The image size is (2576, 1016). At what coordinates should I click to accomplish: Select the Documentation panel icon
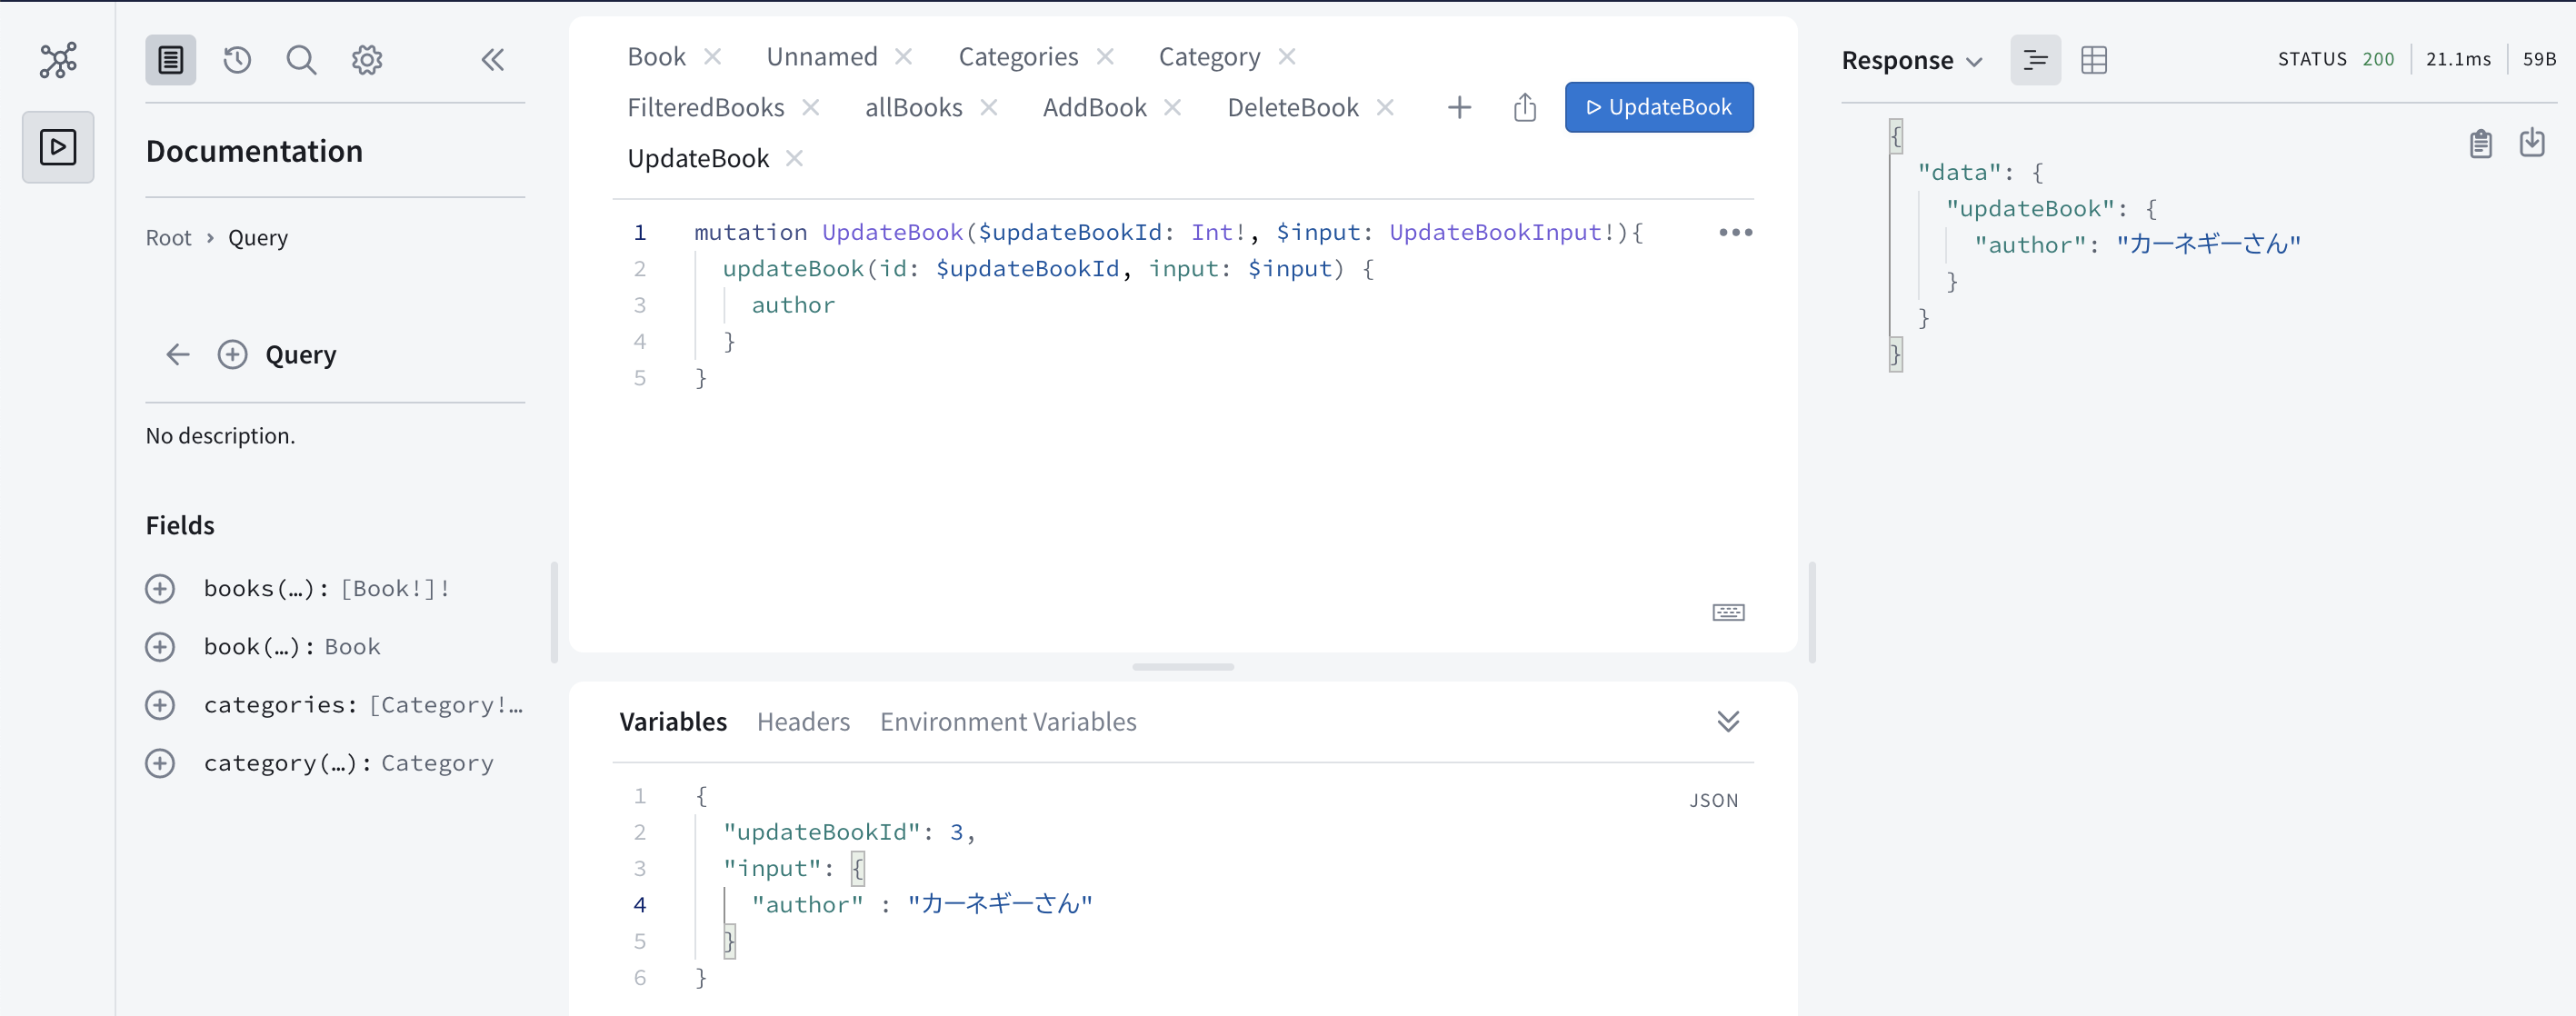pyautogui.click(x=171, y=60)
